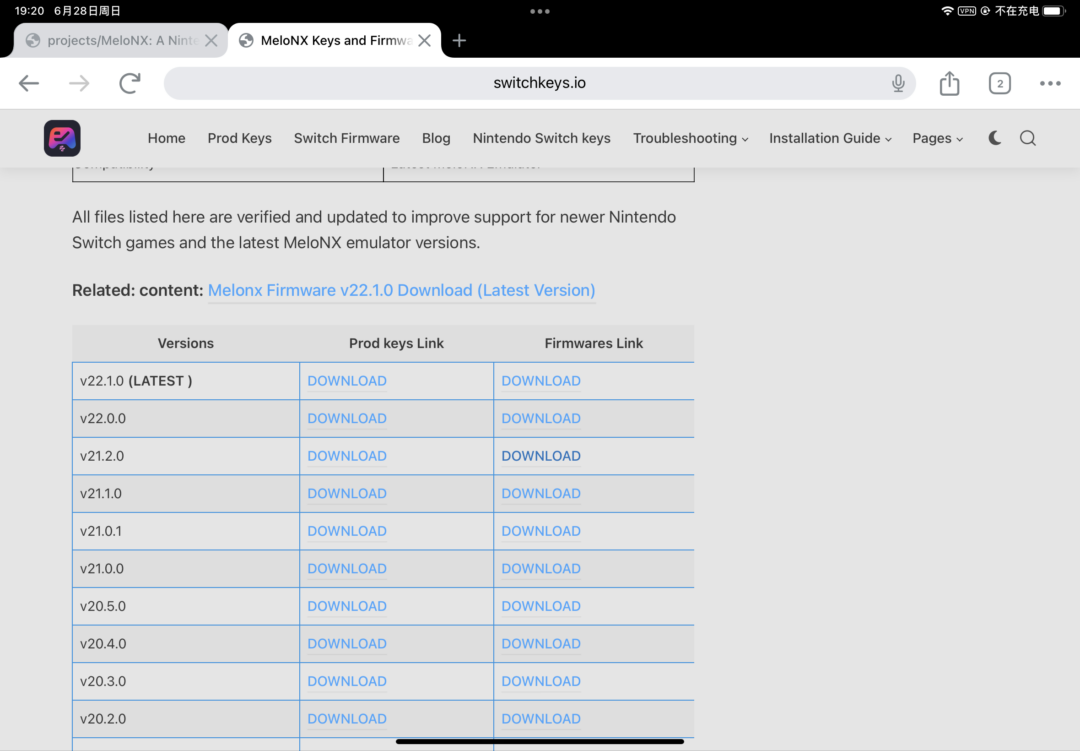This screenshot has height=751, width=1080.
Task: Tap the browser forward arrow
Action: tap(79, 83)
